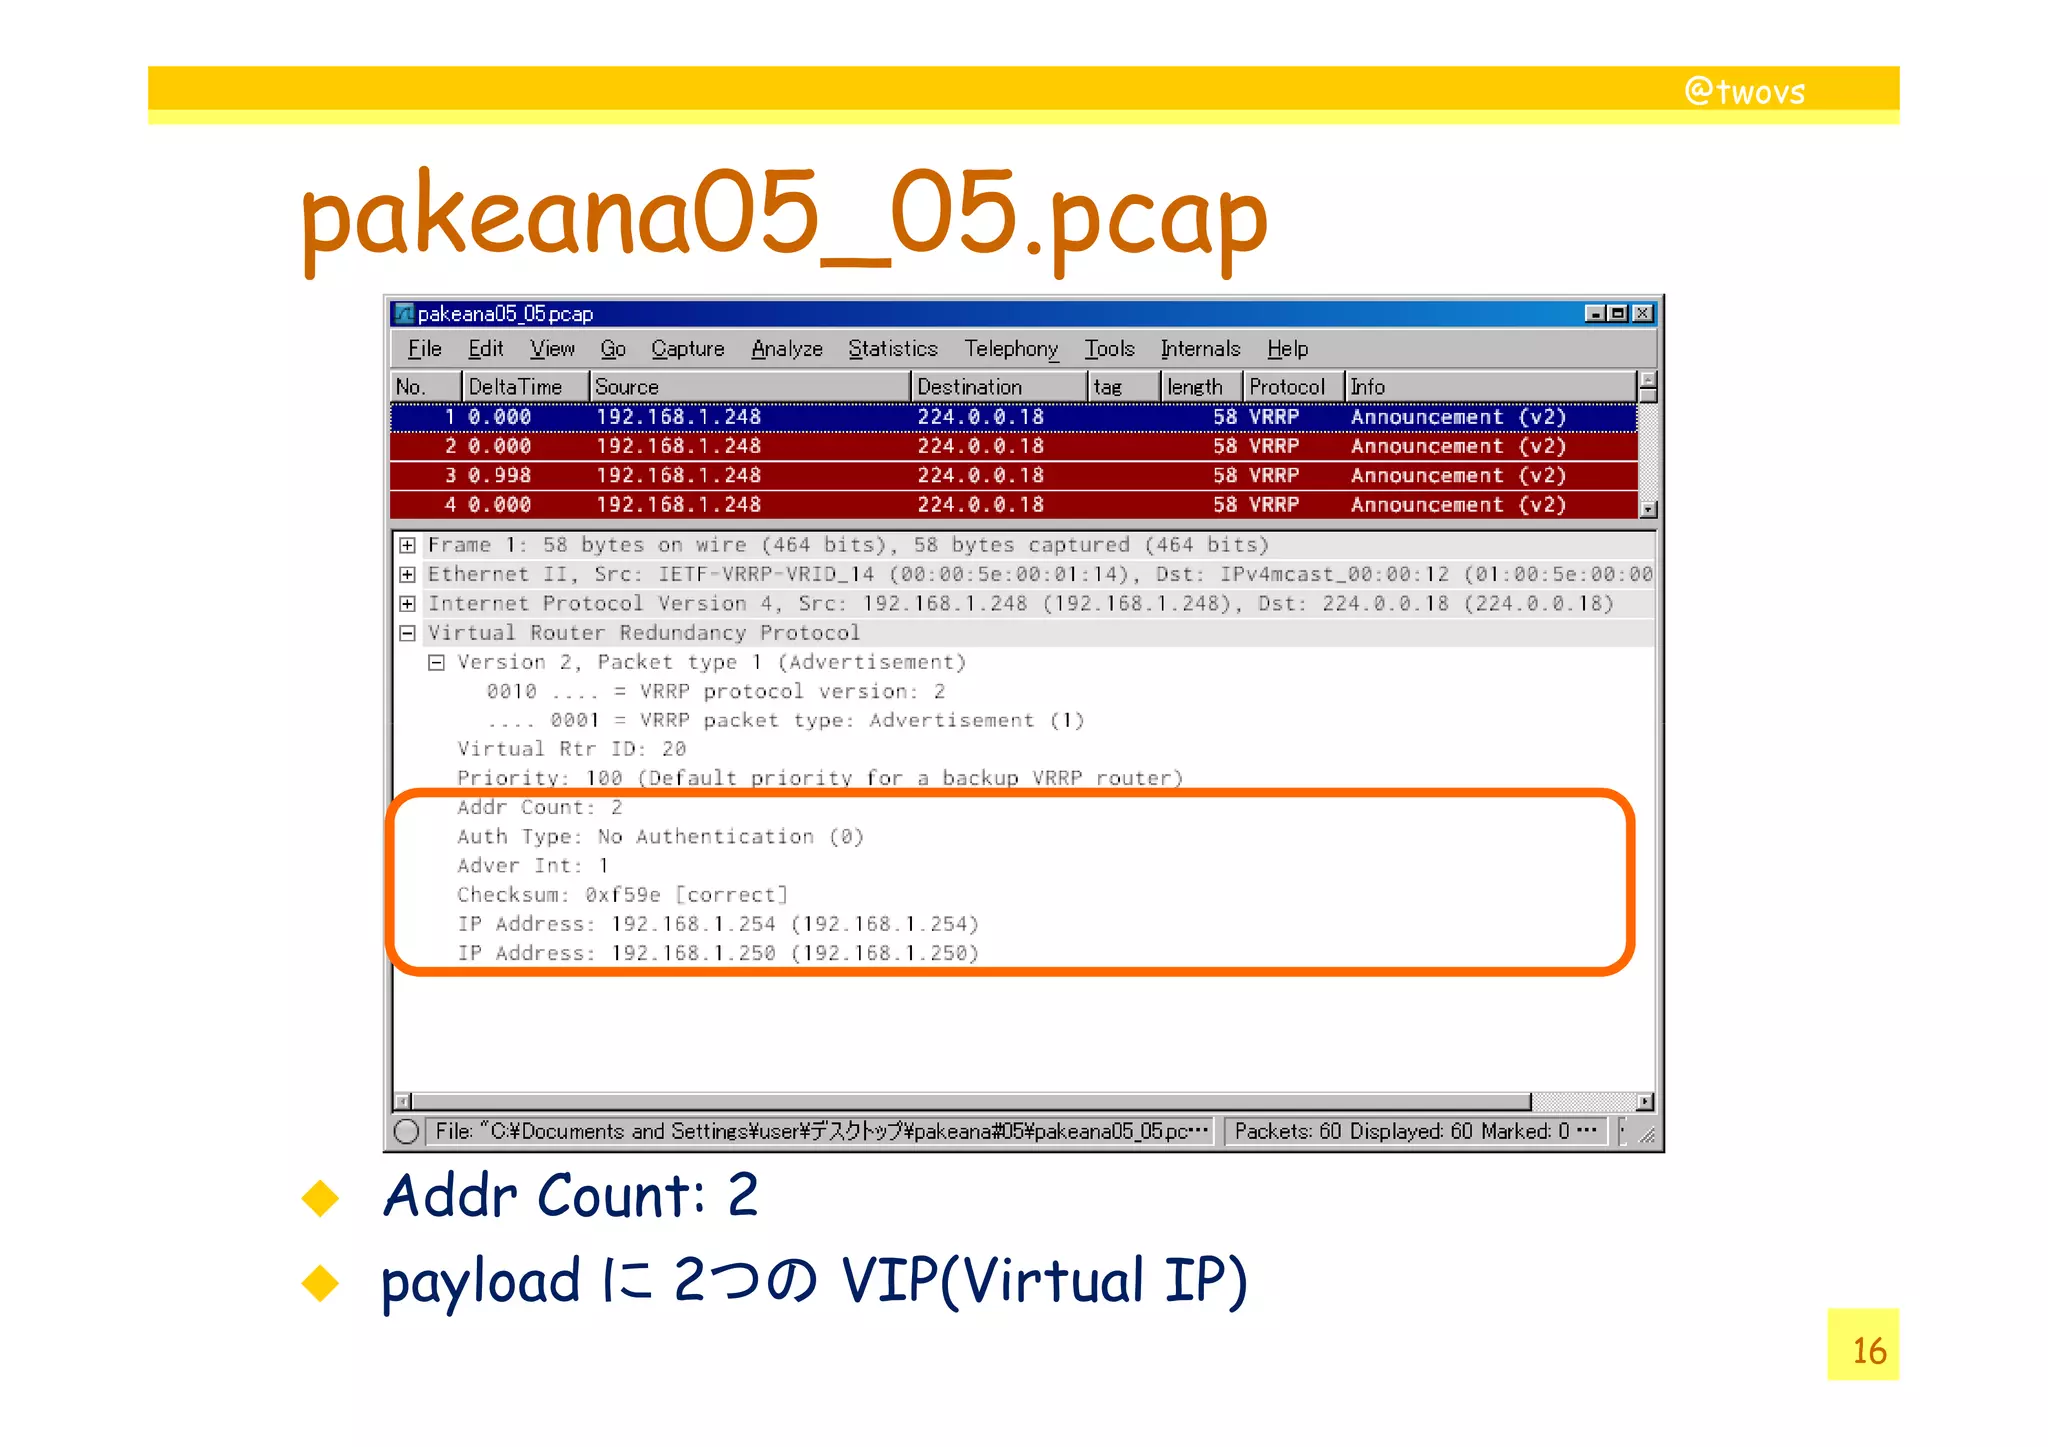This screenshot has height=1447, width=2048.
Task: Sort by the DeltaTime column header
Action: coord(526,386)
